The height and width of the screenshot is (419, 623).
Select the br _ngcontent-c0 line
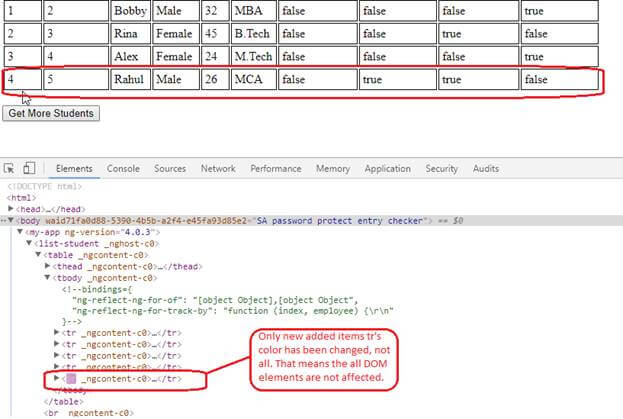click(x=89, y=413)
